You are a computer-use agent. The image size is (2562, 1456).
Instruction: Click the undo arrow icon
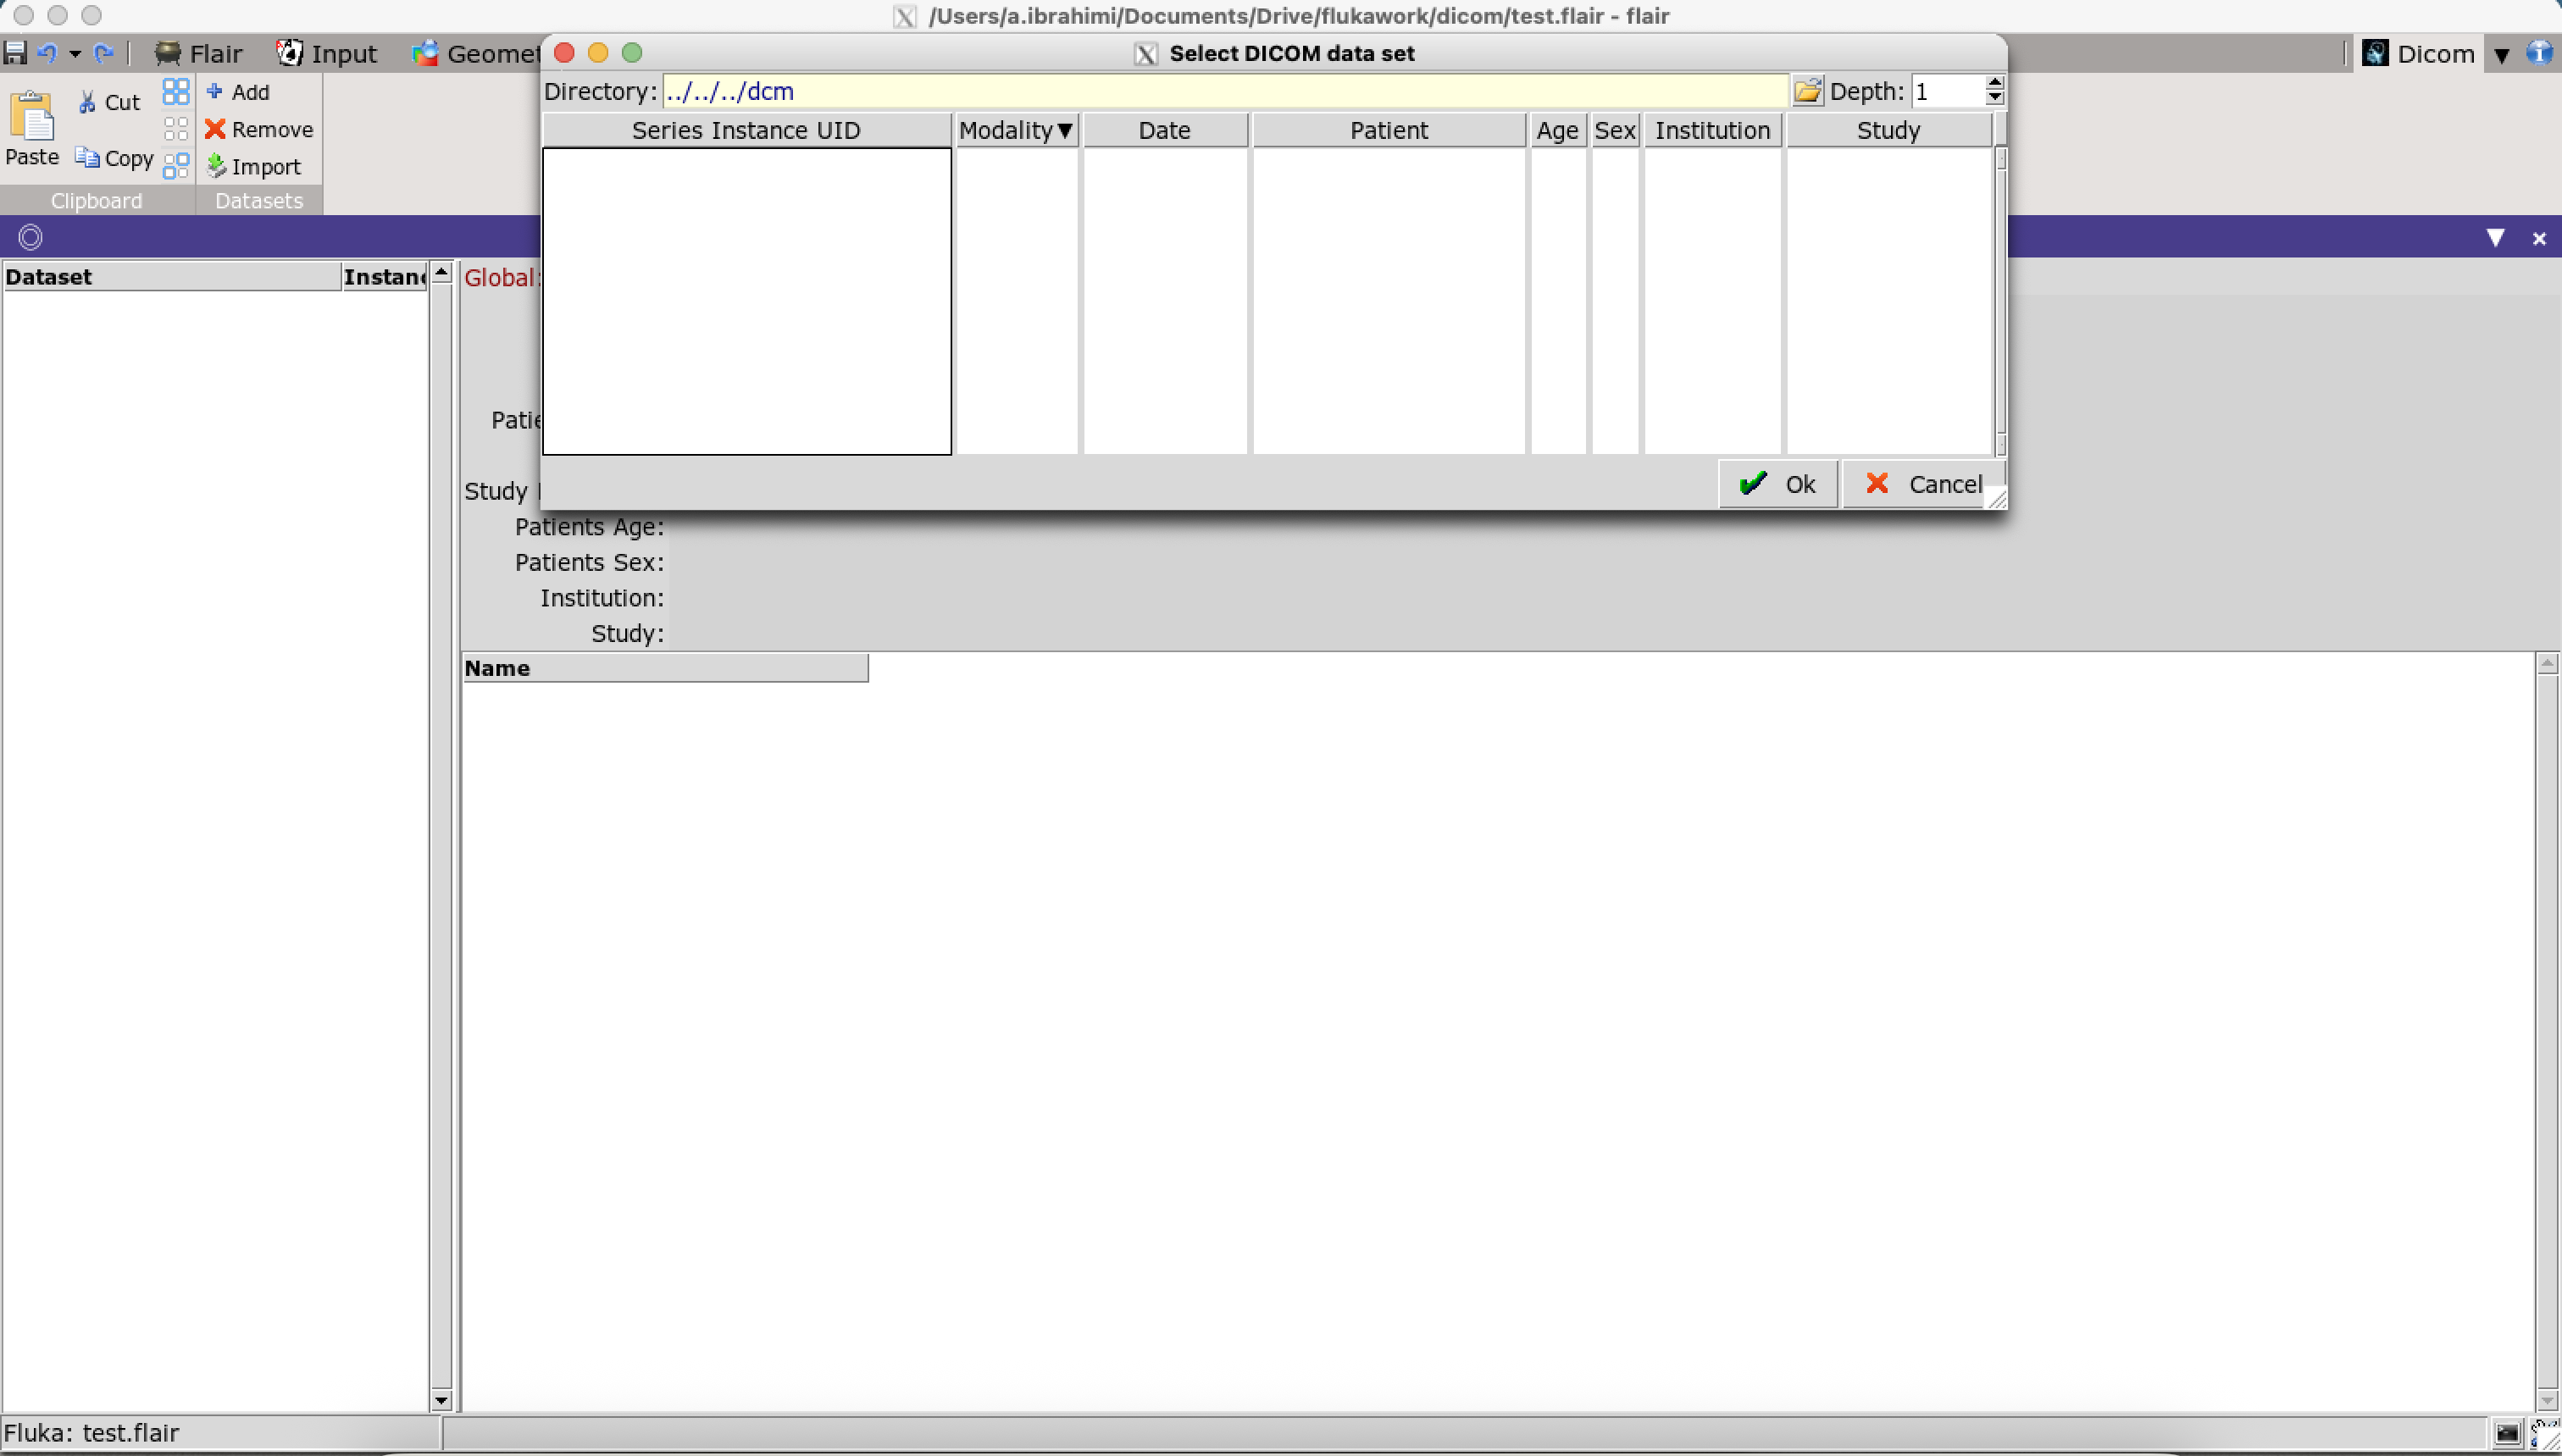point(47,53)
